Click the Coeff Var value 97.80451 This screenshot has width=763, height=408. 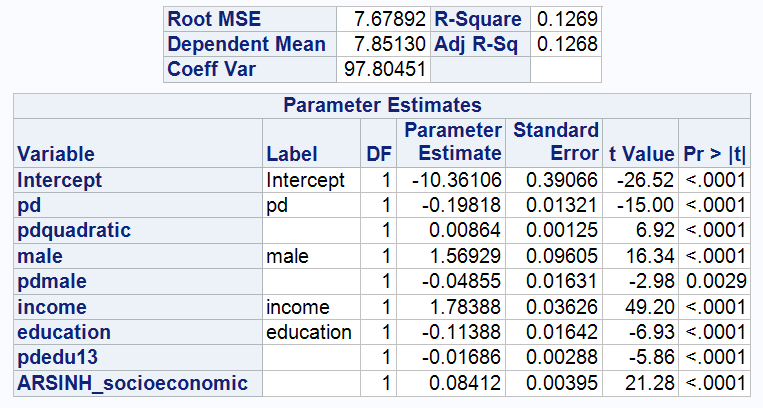point(382,70)
